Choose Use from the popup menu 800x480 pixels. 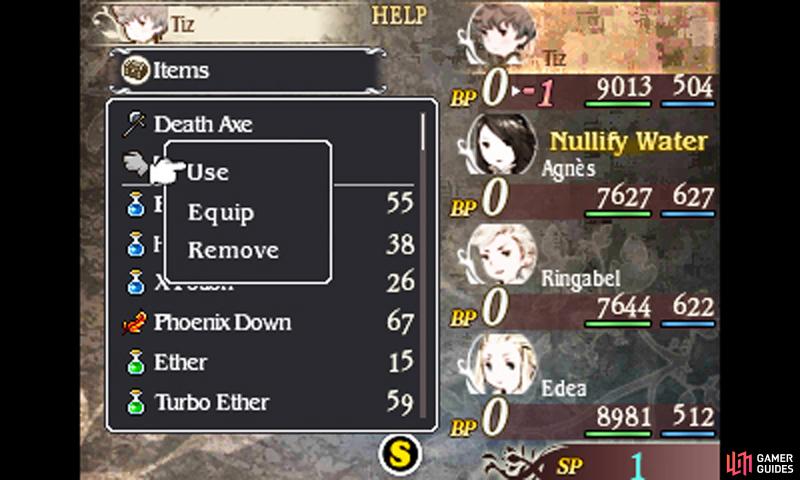[208, 172]
